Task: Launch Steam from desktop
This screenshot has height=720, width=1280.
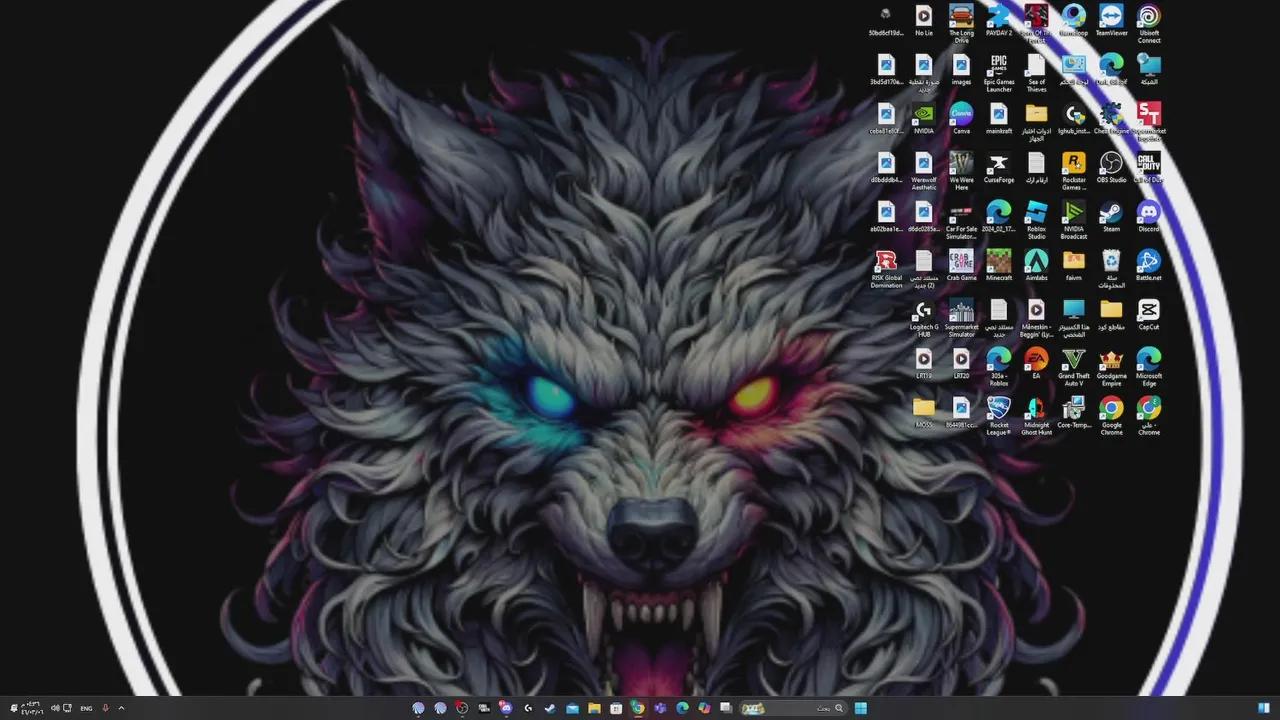Action: coord(1111,216)
